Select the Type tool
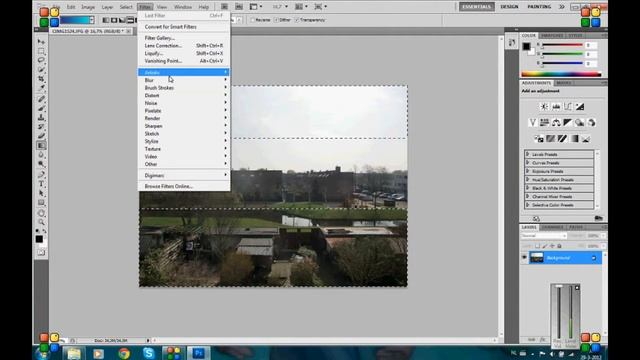 [x=41, y=184]
